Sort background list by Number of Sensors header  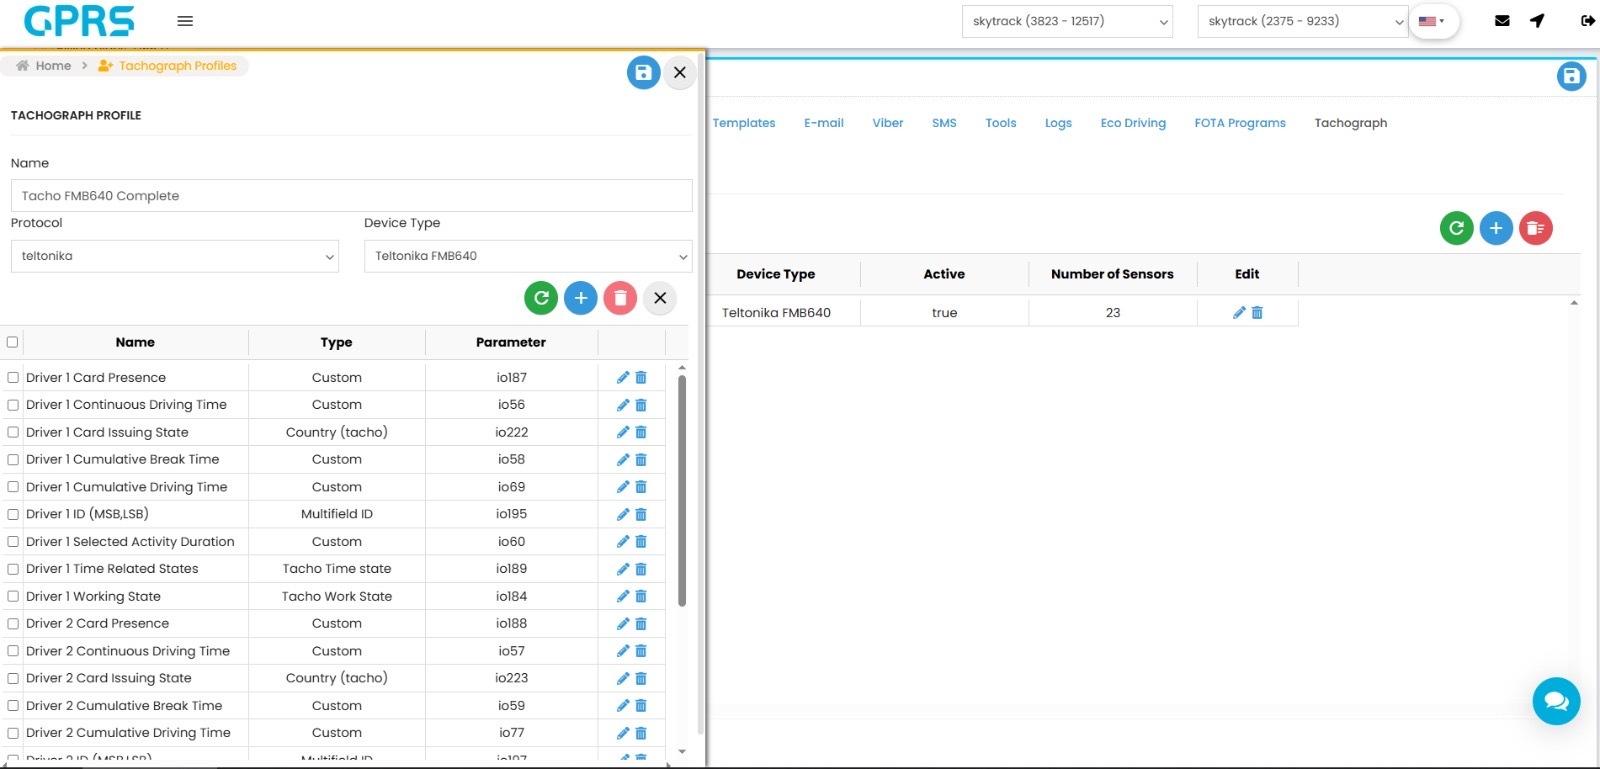pyautogui.click(x=1112, y=274)
